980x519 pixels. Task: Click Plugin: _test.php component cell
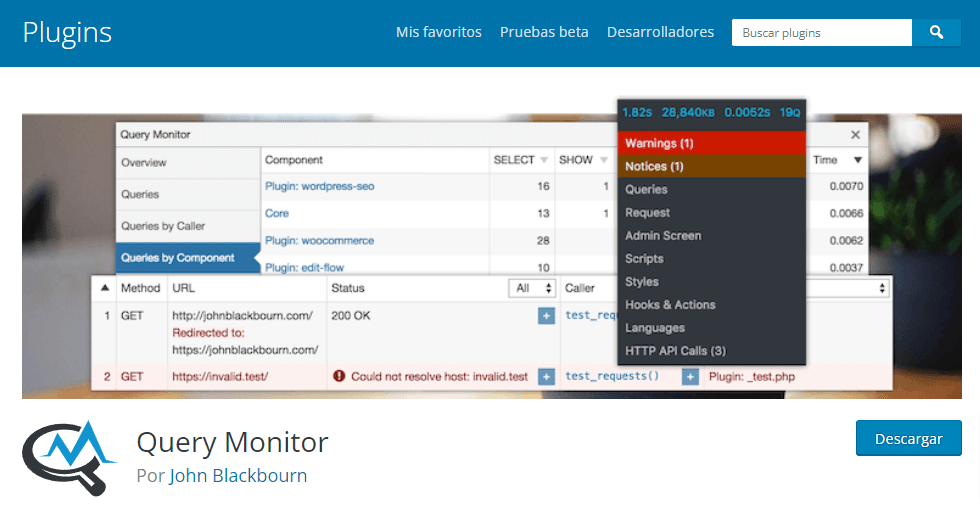[752, 377]
